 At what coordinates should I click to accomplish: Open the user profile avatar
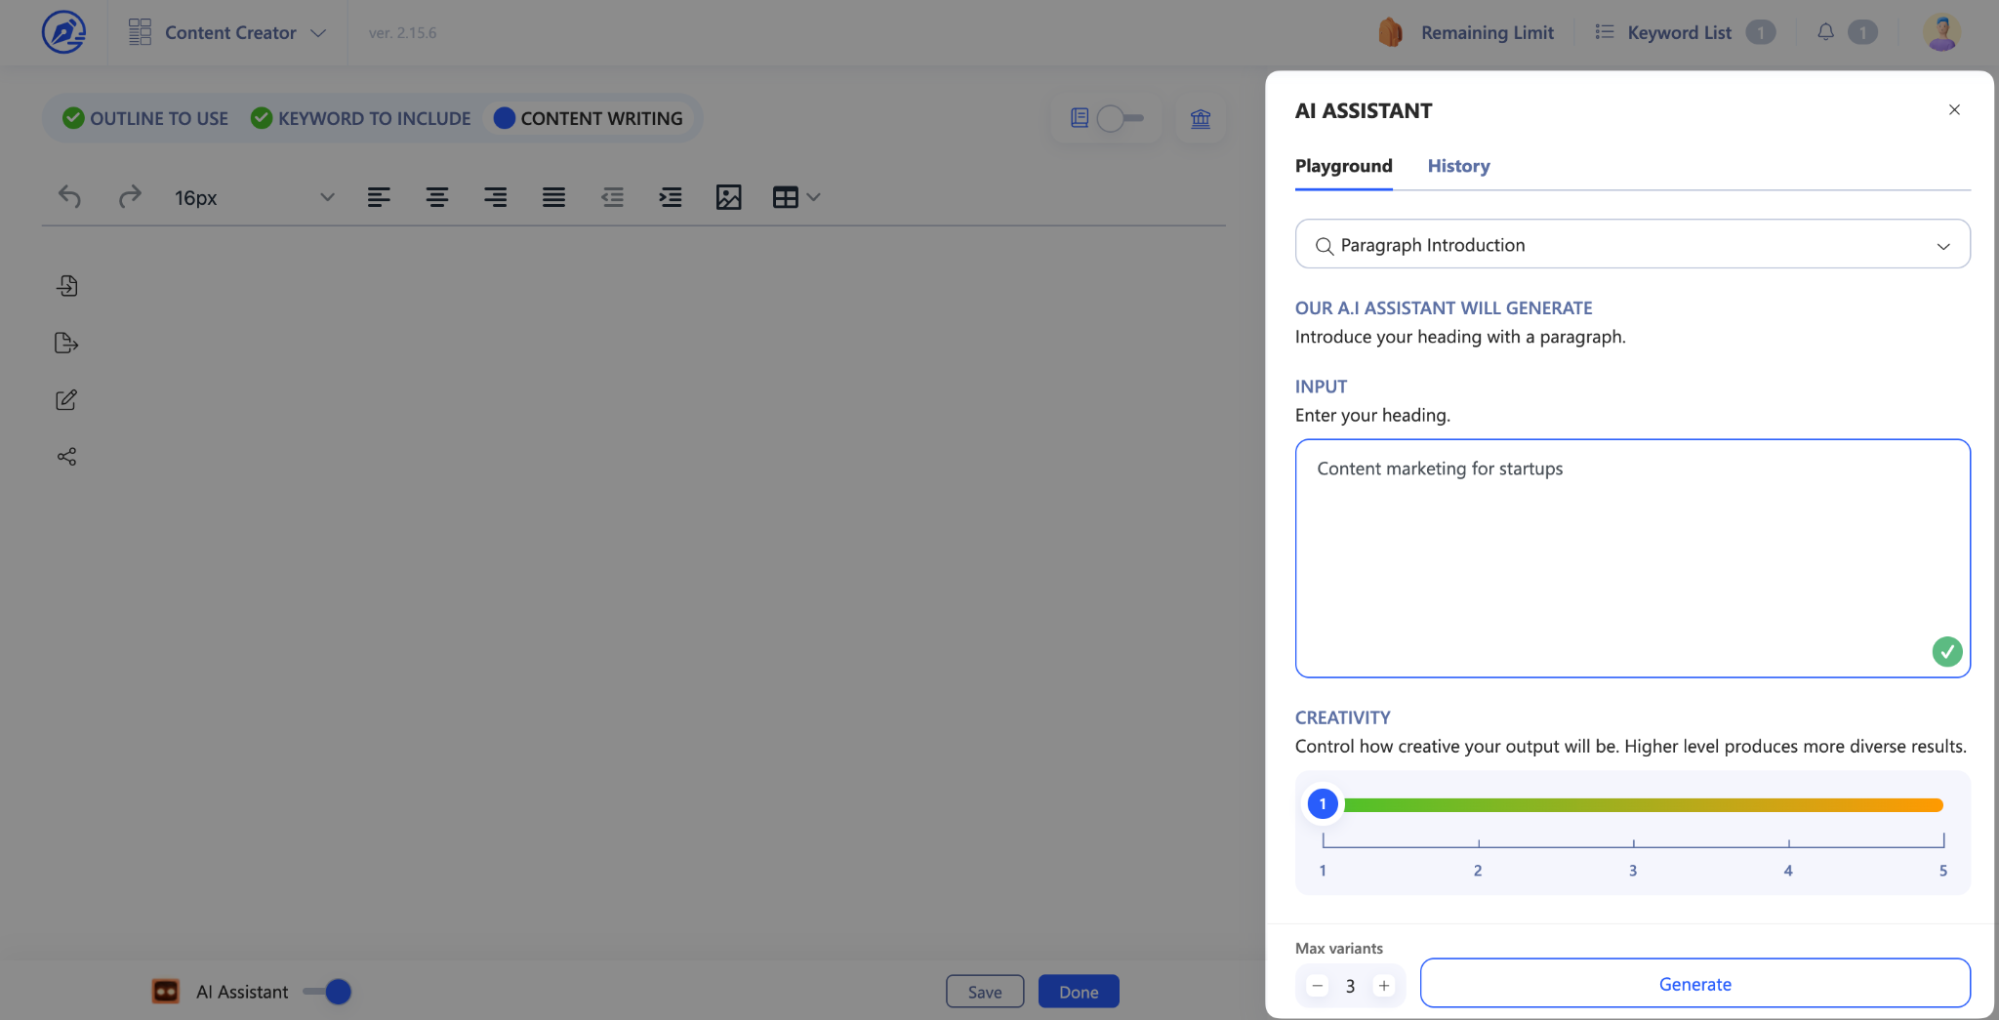[1941, 32]
